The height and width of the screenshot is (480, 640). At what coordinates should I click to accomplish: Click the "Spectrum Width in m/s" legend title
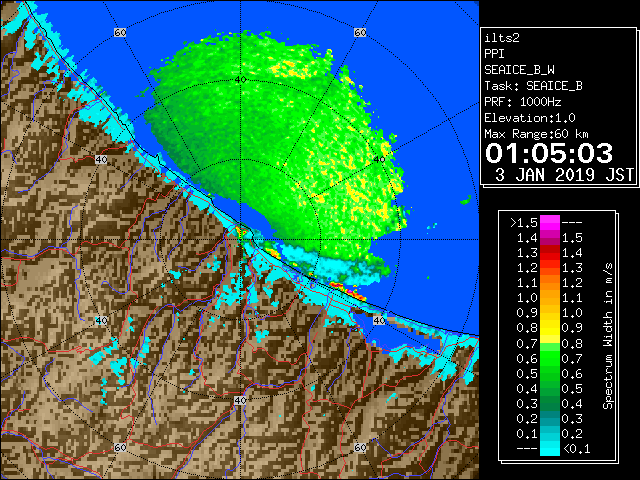(x=608, y=336)
